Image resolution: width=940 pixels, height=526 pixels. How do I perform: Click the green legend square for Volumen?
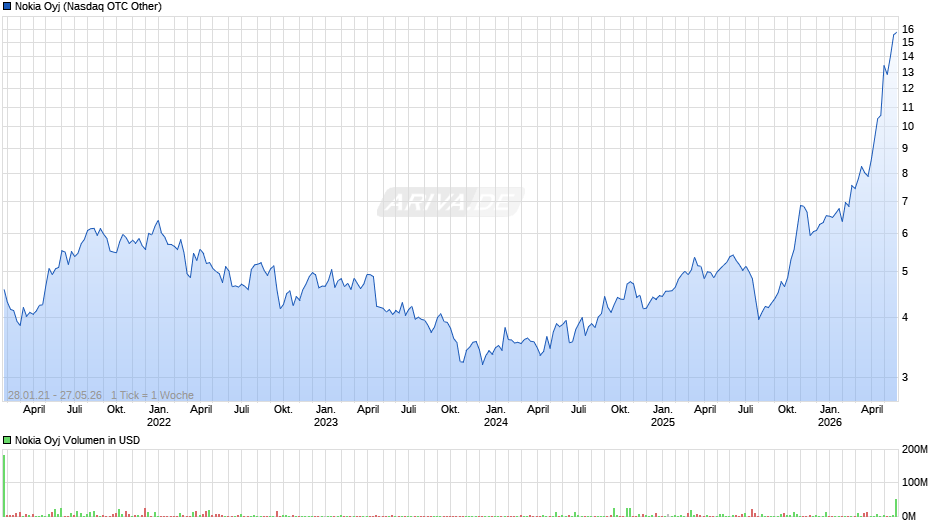pyautogui.click(x=7, y=440)
